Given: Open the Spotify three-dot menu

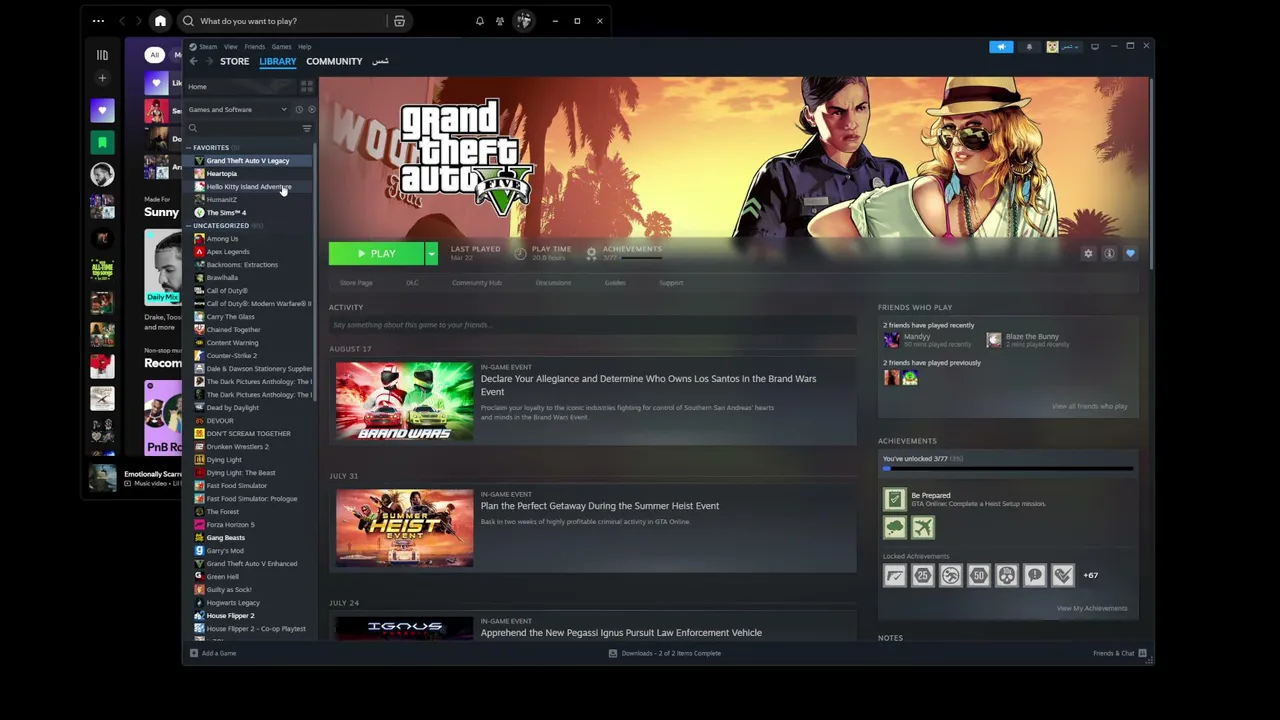Looking at the screenshot, I should [x=98, y=21].
